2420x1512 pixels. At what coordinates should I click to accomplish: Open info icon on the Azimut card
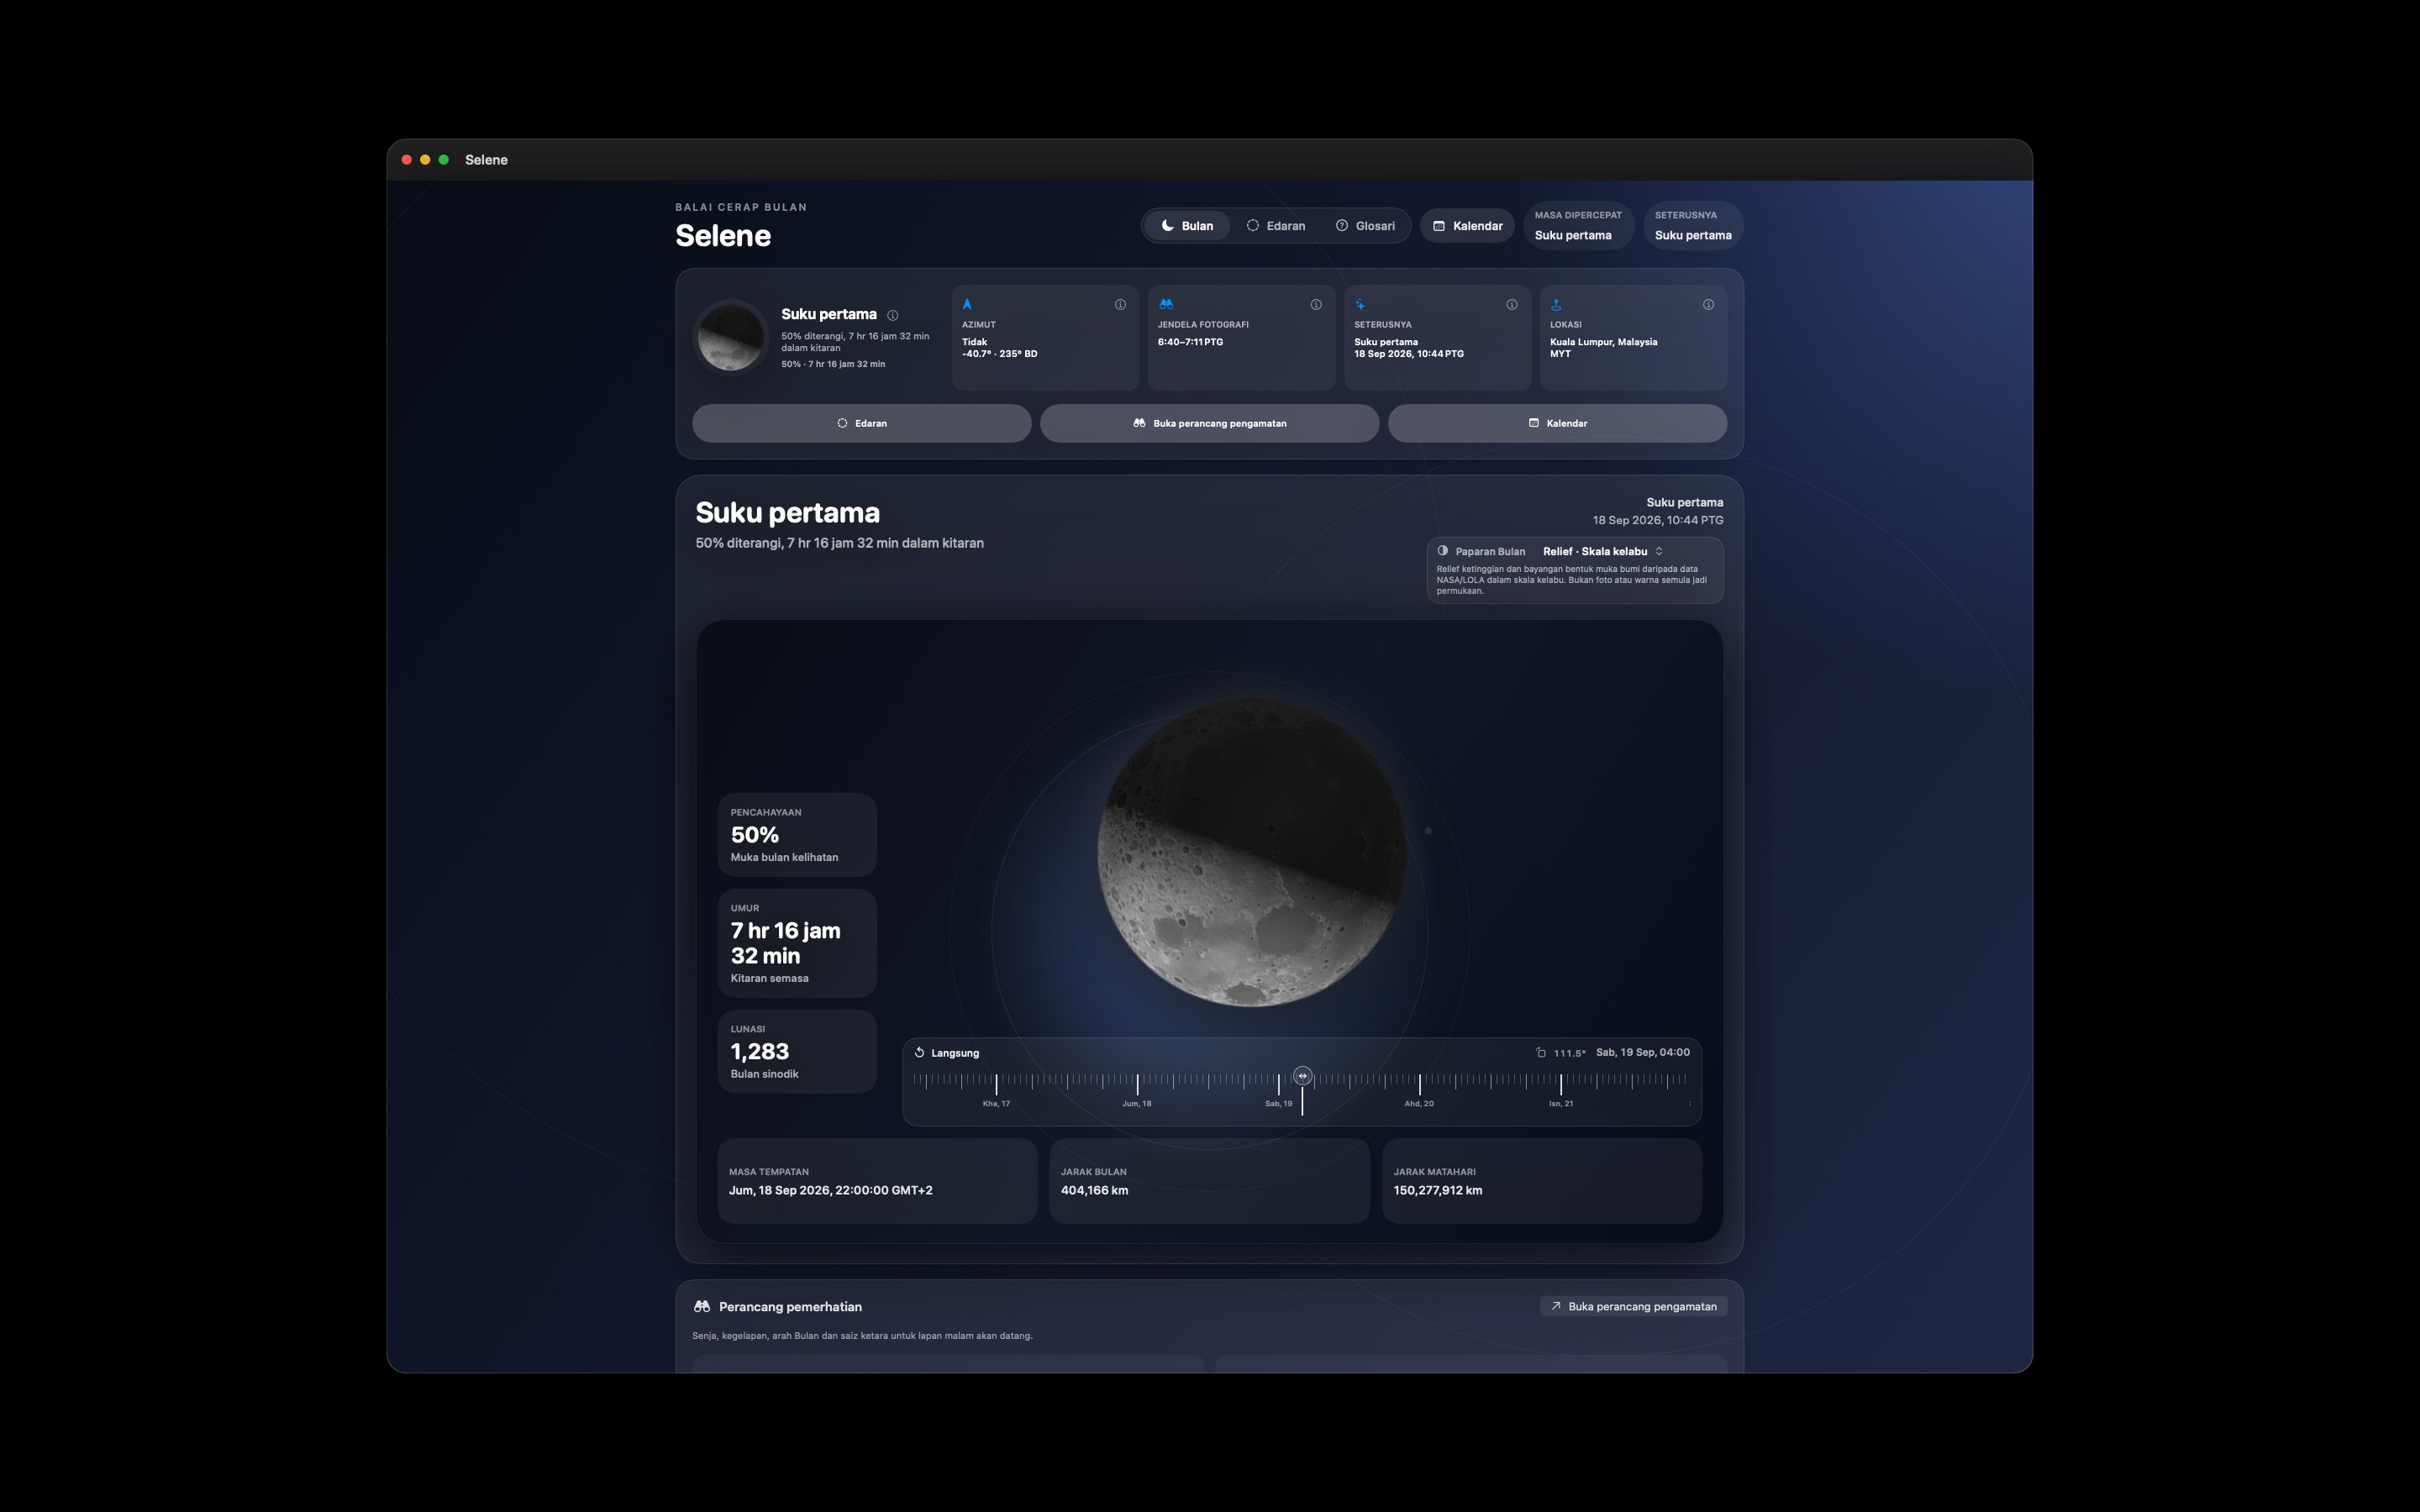[x=1120, y=305]
